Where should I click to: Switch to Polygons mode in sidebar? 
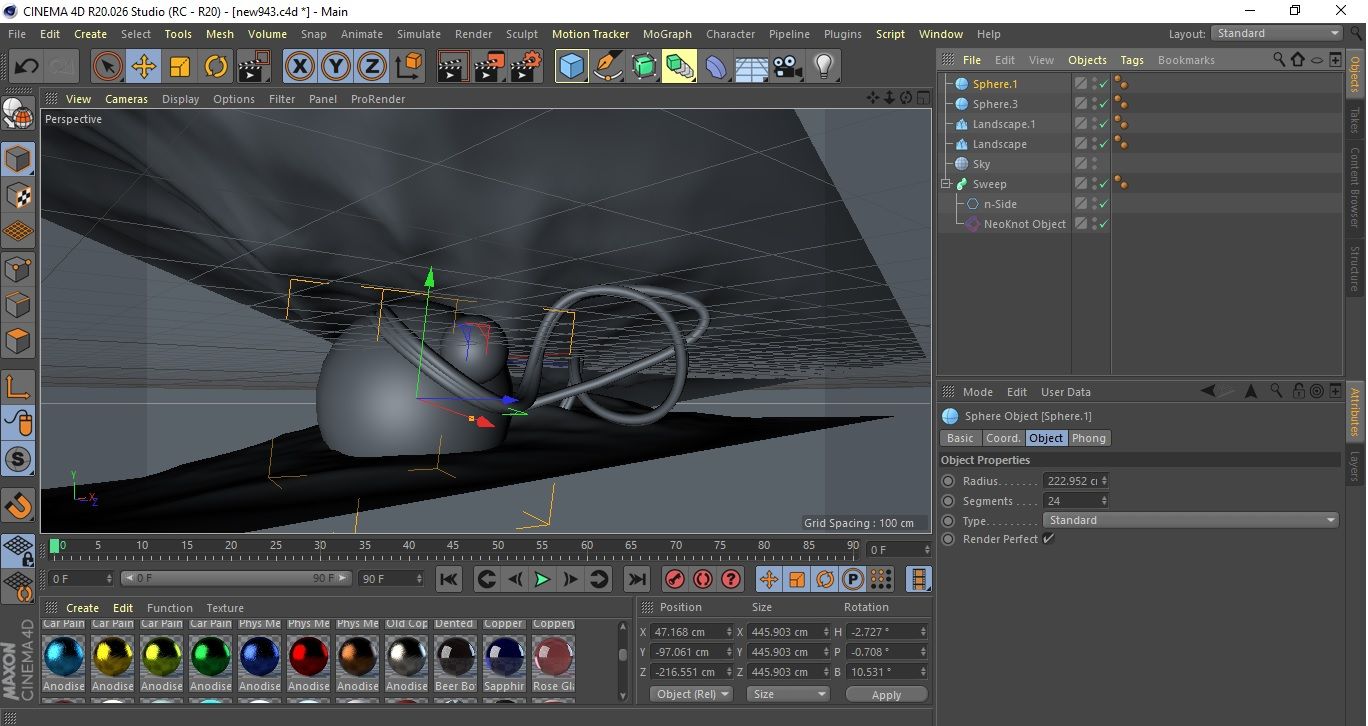(x=18, y=340)
